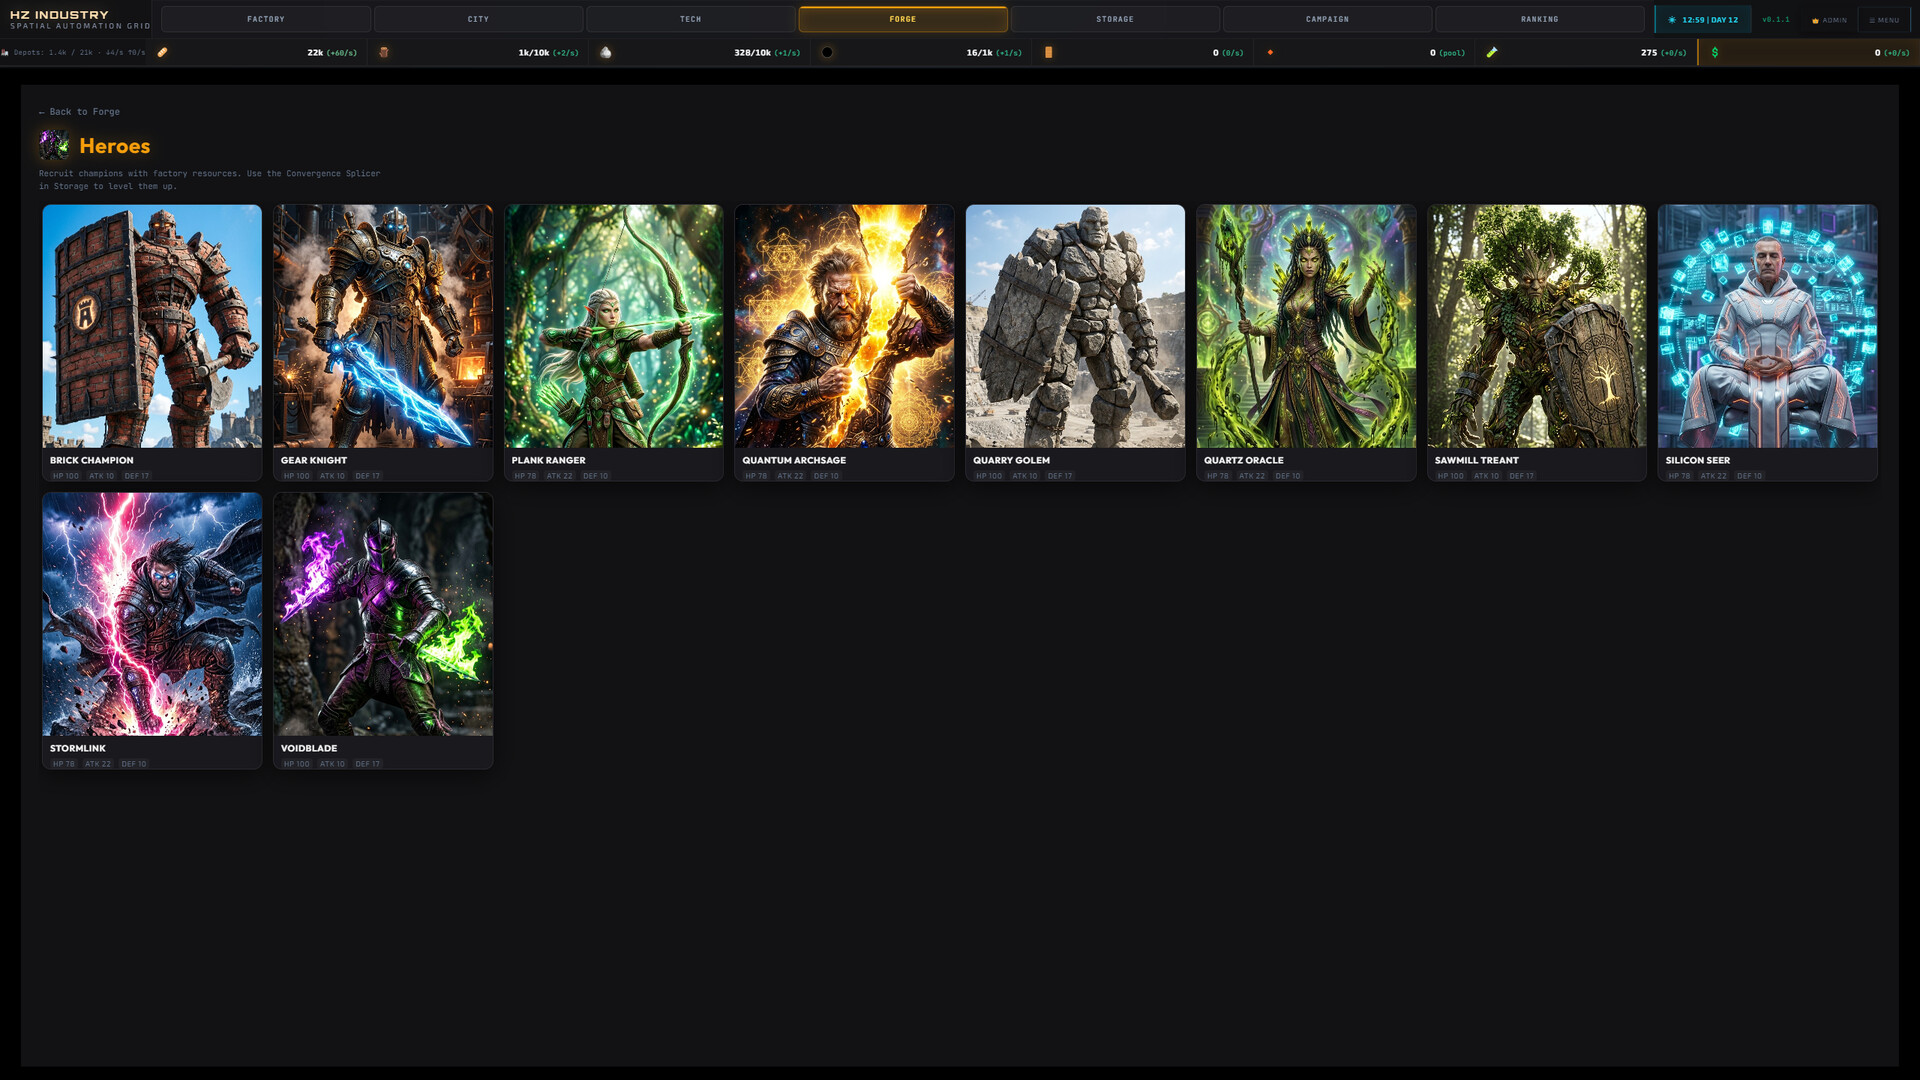Click the black coal resource icon
Screen dimensions: 1920x1080
coord(827,52)
